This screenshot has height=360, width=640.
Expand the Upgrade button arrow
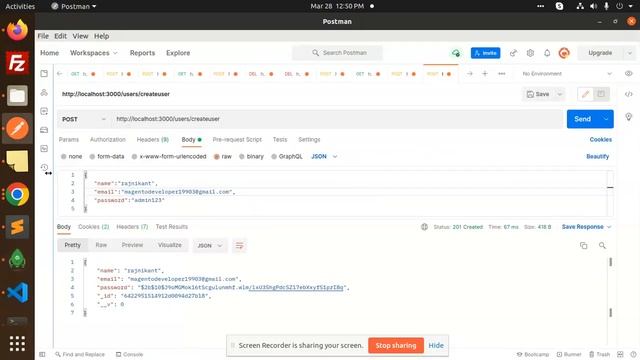pyautogui.click(x=630, y=53)
